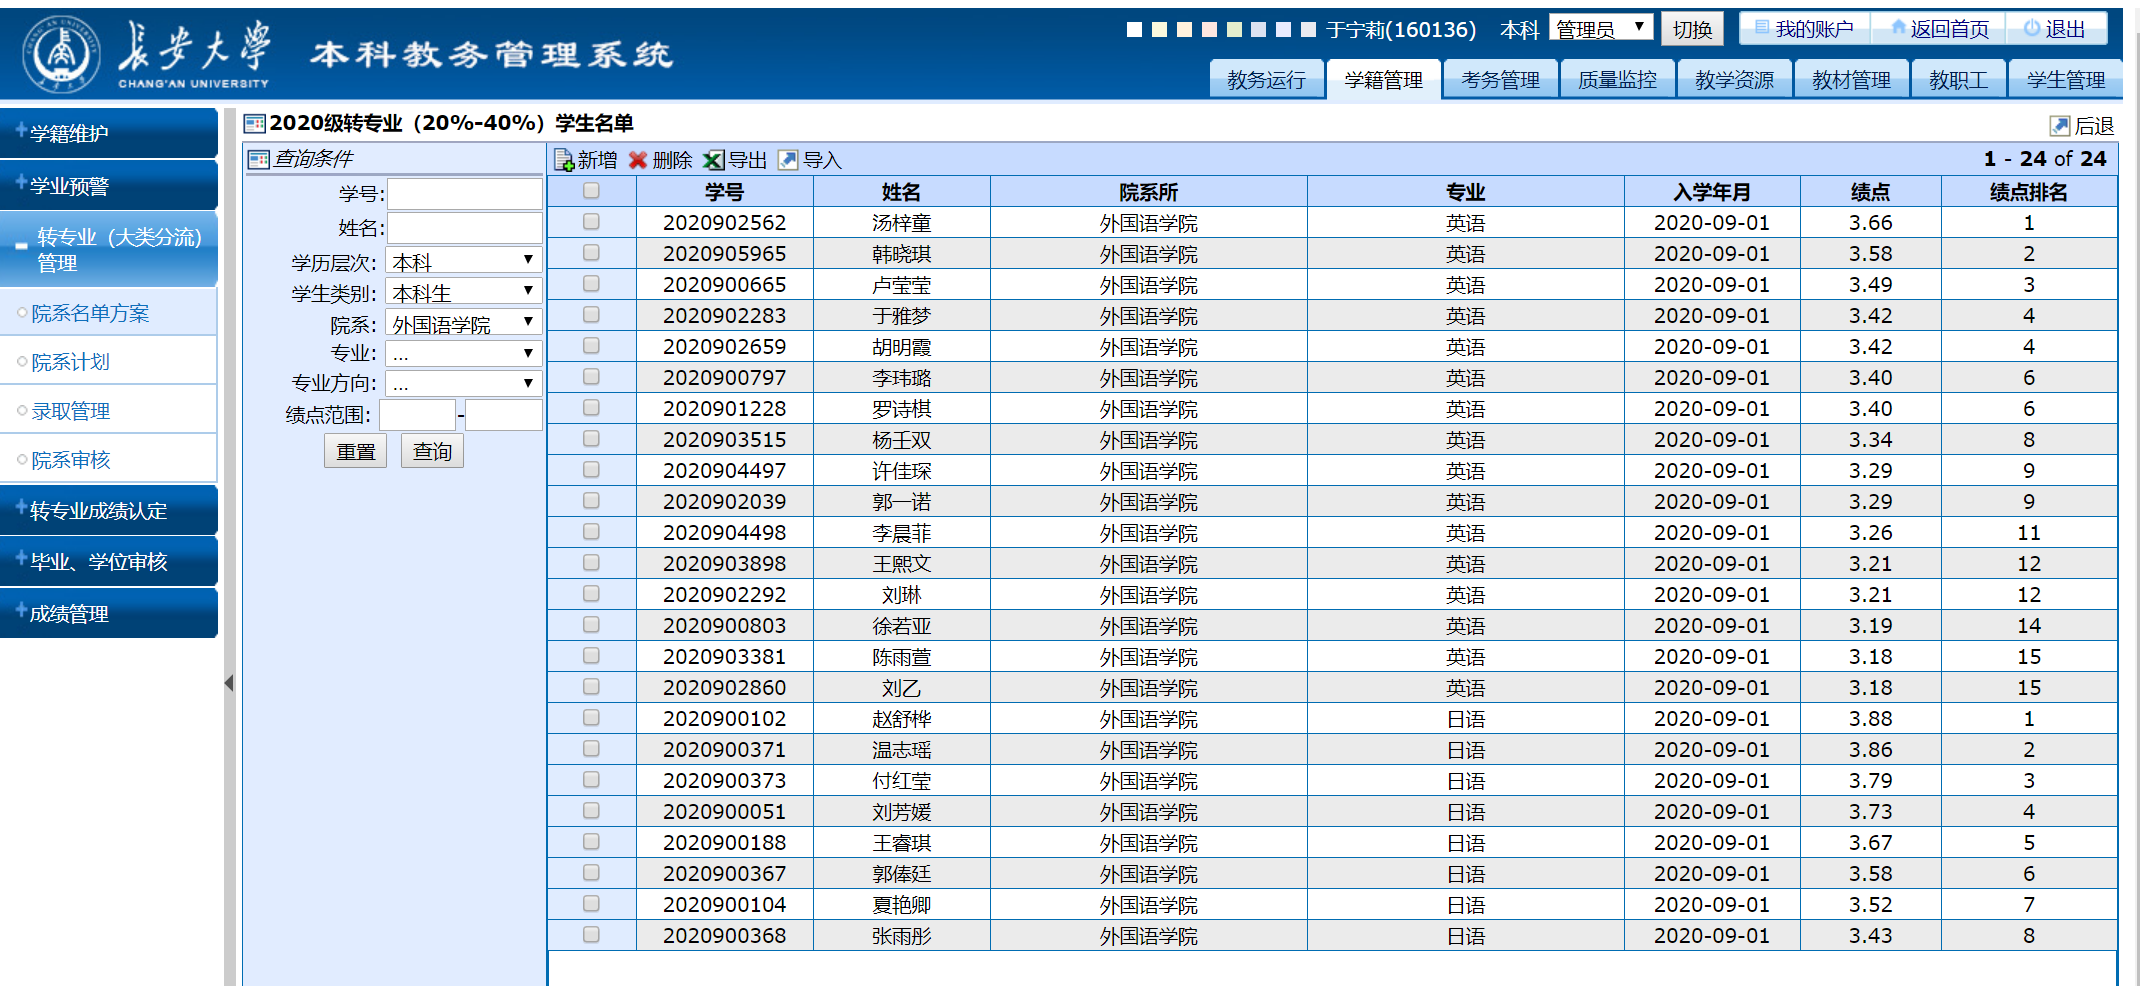Click the 学号 query input field
The image size is (2140, 986).
465,194
